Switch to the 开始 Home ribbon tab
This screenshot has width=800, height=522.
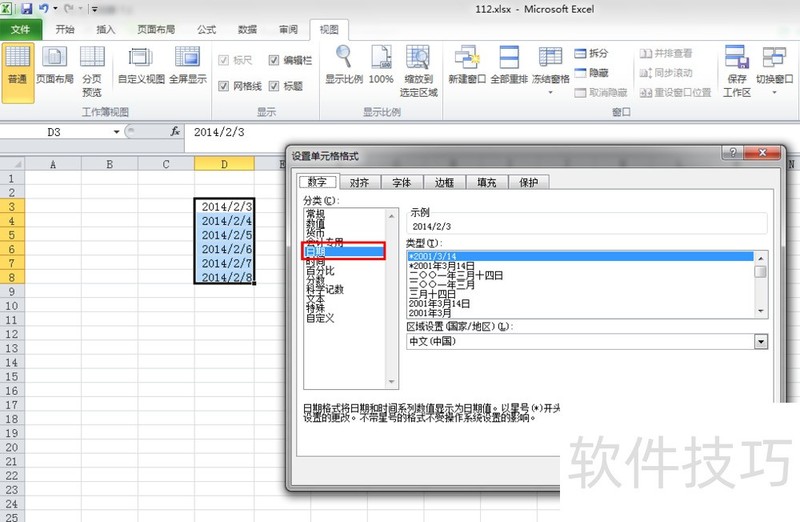tap(65, 30)
